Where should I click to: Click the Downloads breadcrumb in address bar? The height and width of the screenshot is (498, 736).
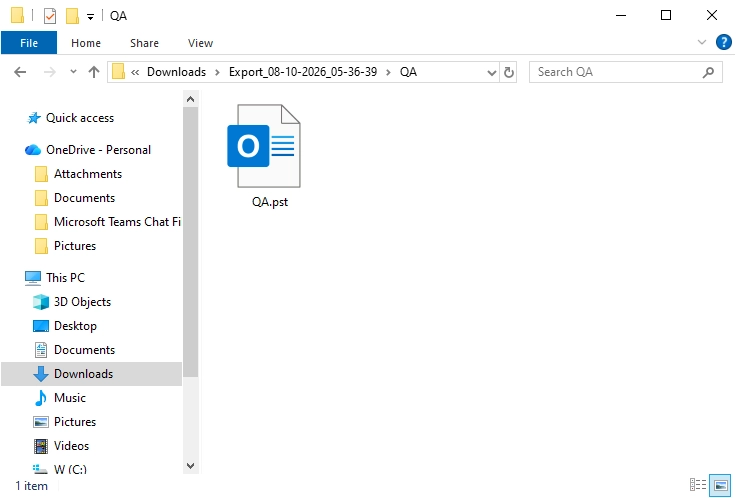pyautogui.click(x=176, y=72)
